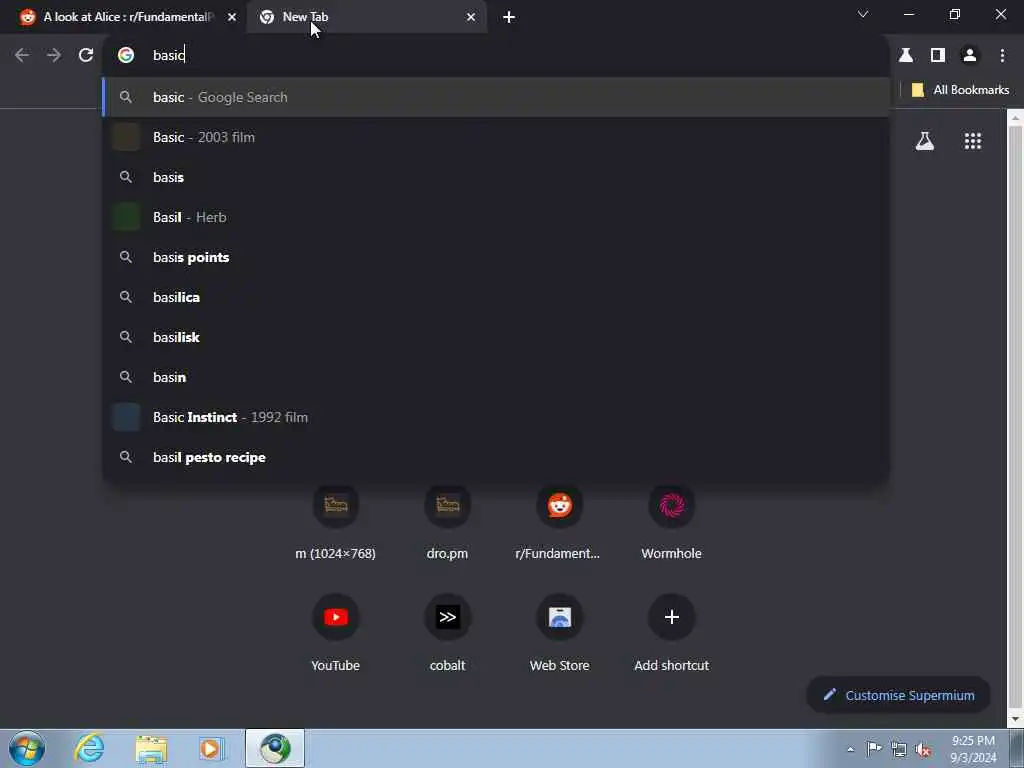Show hidden tray icons arrow

pos(850,750)
